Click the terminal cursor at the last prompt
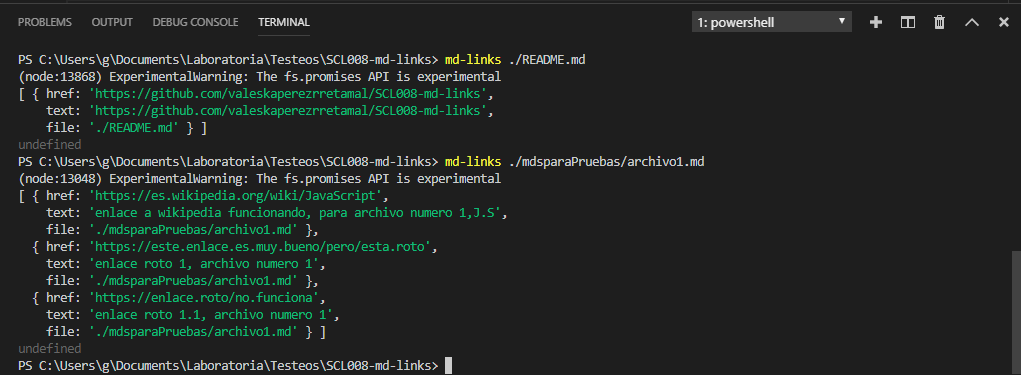This screenshot has width=1021, height=375. coord(448,366)
